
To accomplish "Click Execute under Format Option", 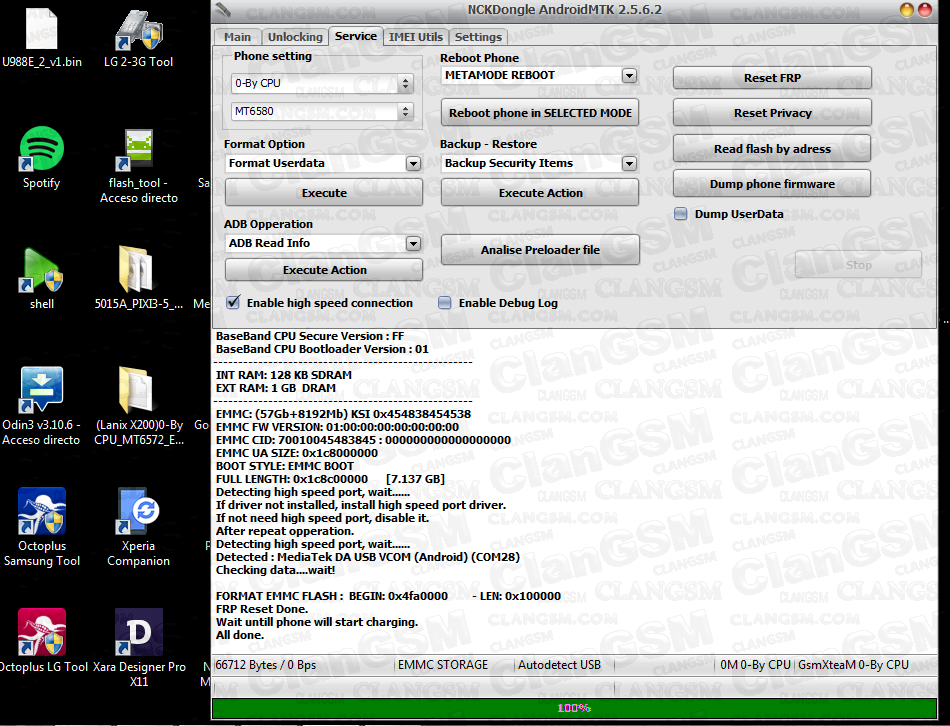I will point(324,193).
